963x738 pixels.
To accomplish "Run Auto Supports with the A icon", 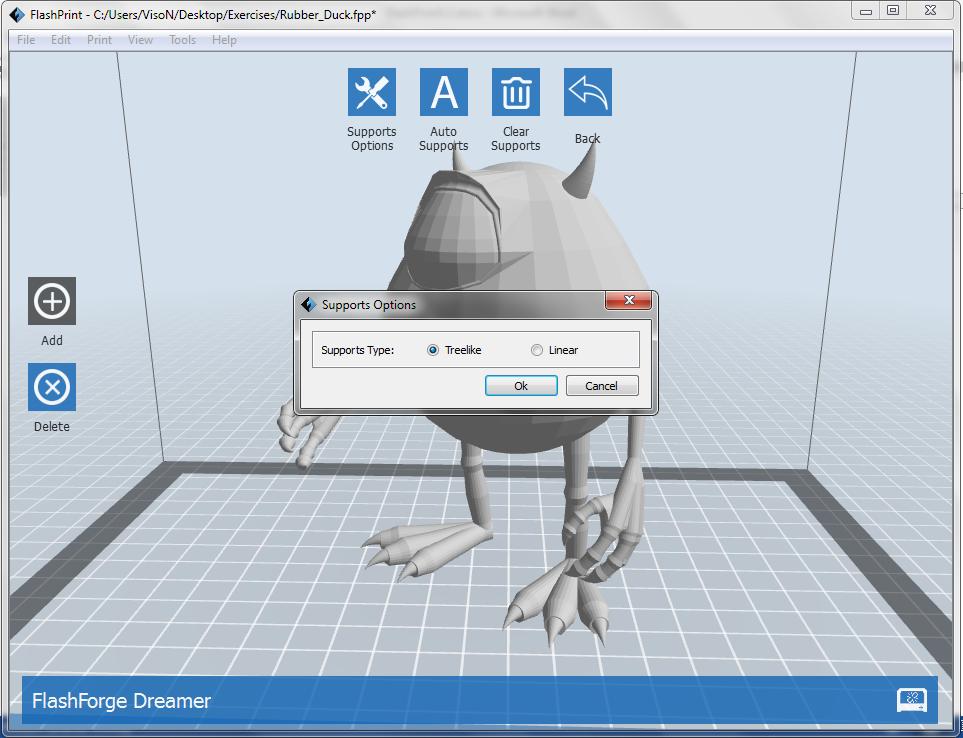I will click(x=443, y=92).
